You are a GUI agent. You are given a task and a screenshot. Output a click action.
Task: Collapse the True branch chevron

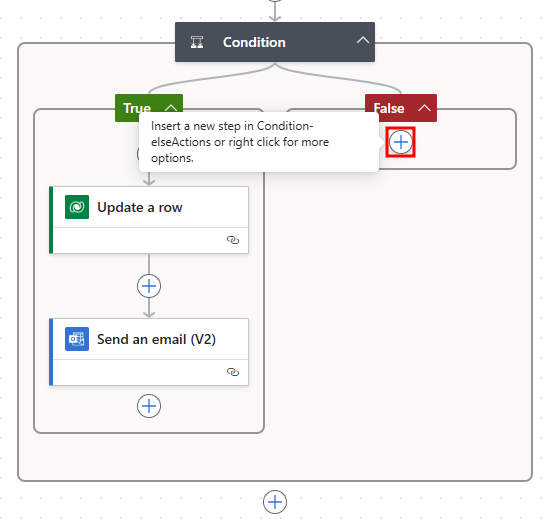coord(171,107)
